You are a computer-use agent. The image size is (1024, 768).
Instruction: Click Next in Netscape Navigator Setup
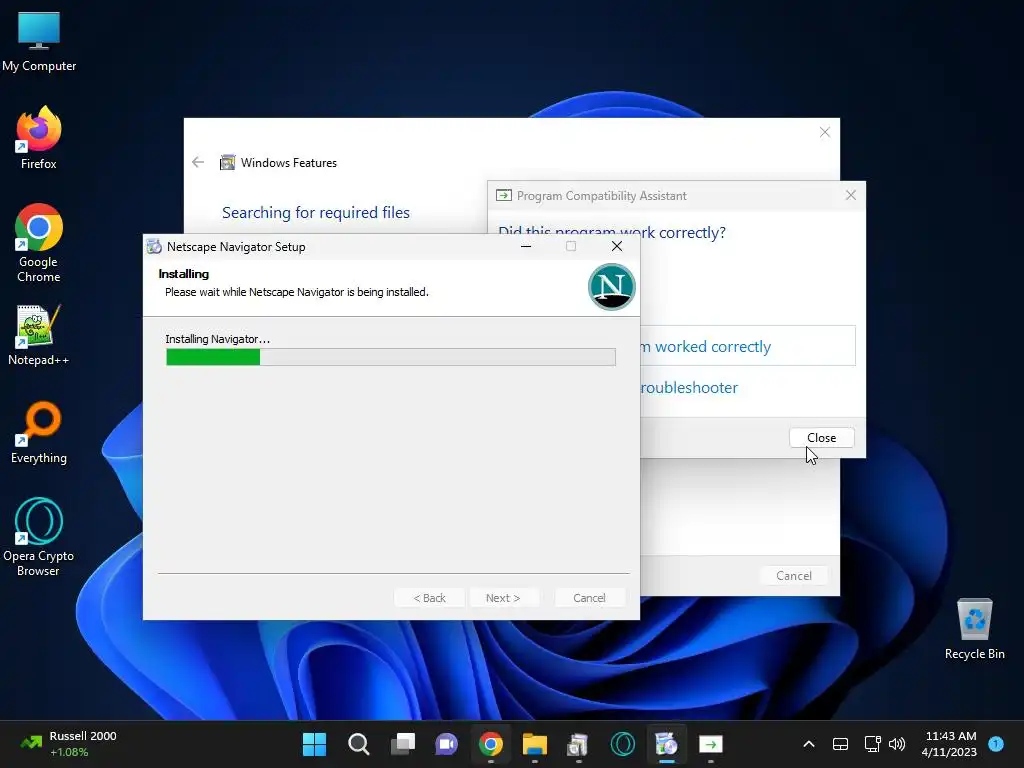coord(503,598)
